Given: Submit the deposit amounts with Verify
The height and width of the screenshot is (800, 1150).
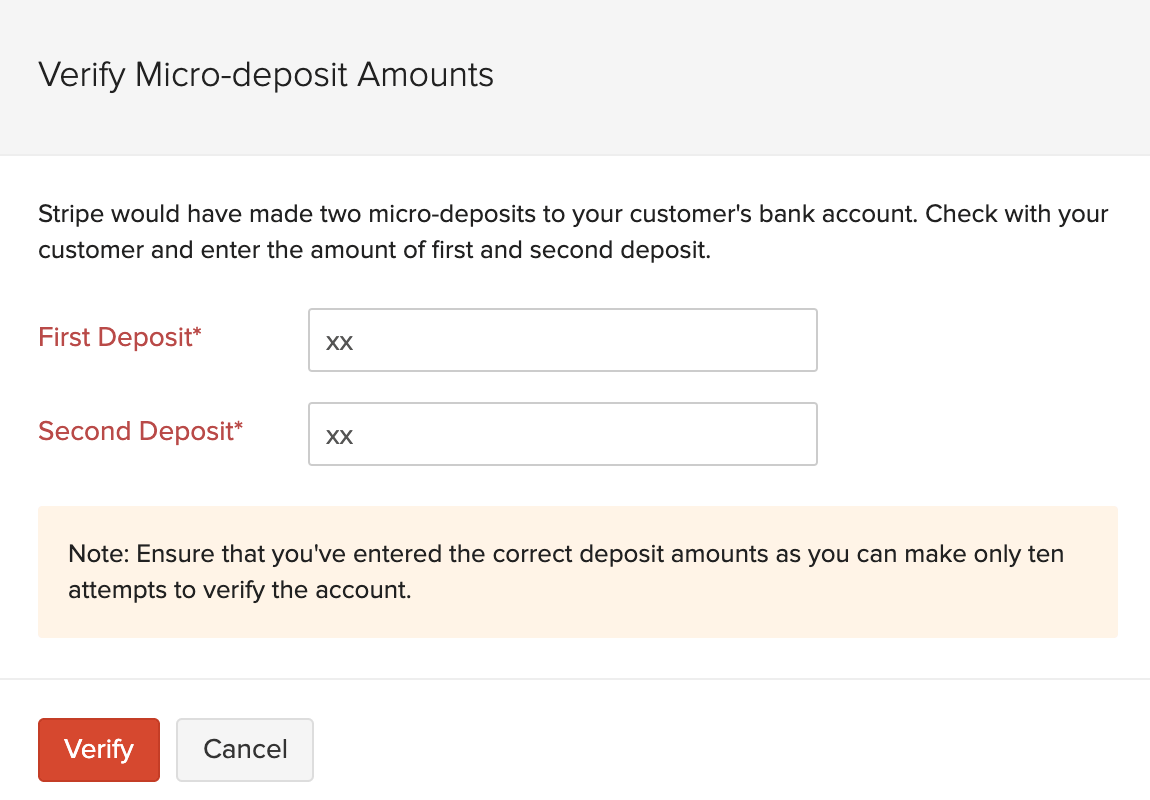Looking at the screenshot, I should (x=98, y=750).
